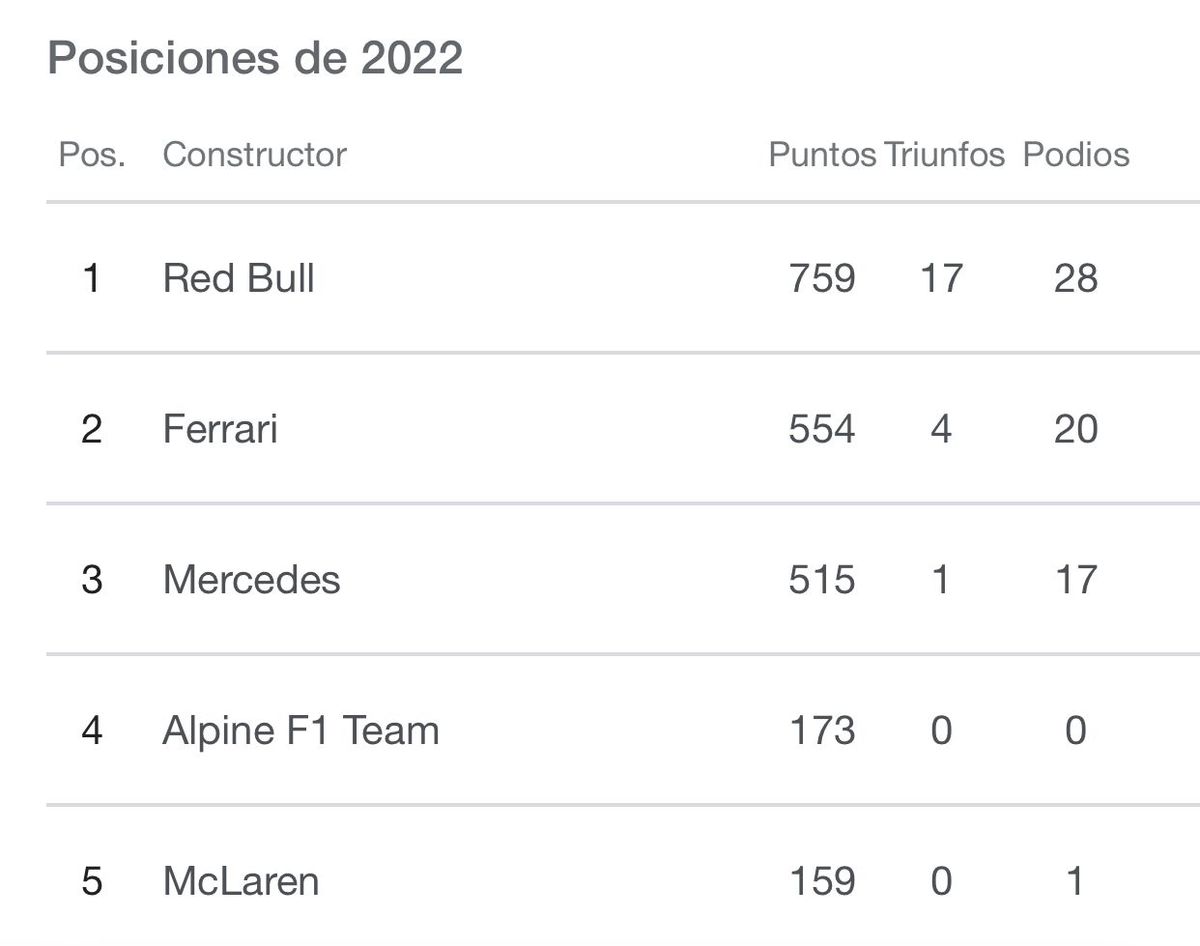Select the Mercedes constructor name
The width and height of the screenshot is (1200, 946).
[x=251, y=580]
